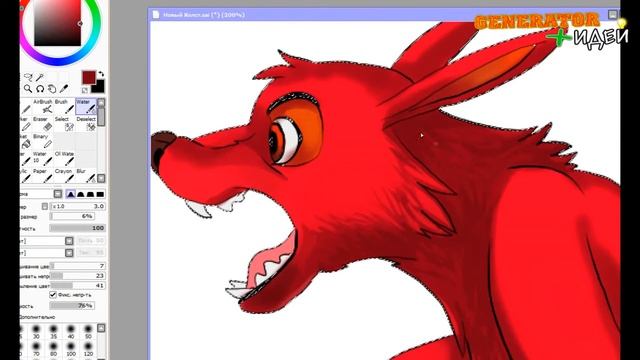Select brush size preset 35

(53, 331)
